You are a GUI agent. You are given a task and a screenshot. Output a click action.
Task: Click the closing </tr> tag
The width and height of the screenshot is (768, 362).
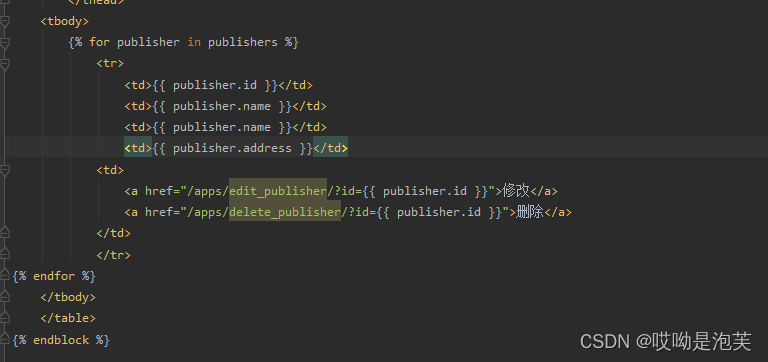114,255
